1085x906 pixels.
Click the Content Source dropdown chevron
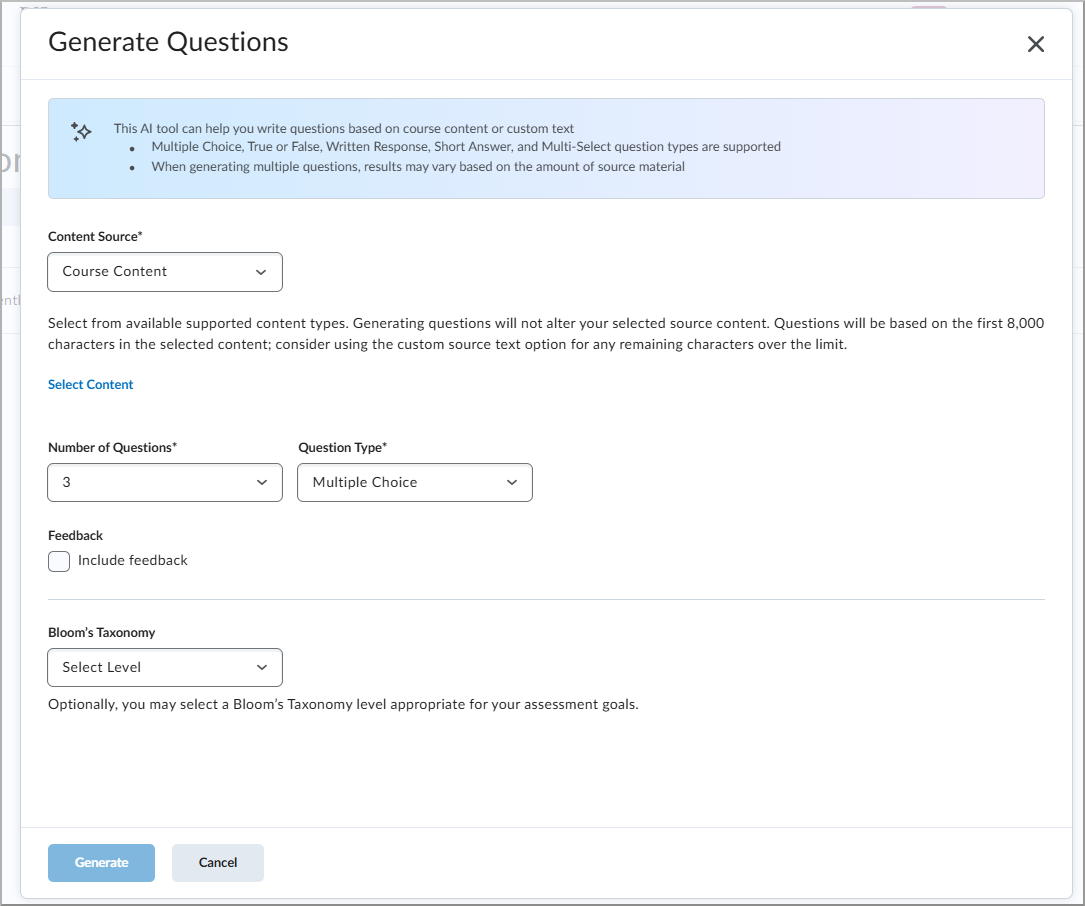pyautogui.click(x=261, y=271)
